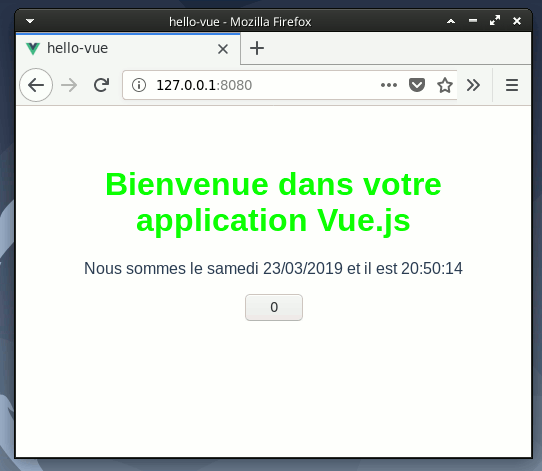Viewport: 542px width, 471px height.
Task: Reload the current page
Action: [x=102, y=85]
